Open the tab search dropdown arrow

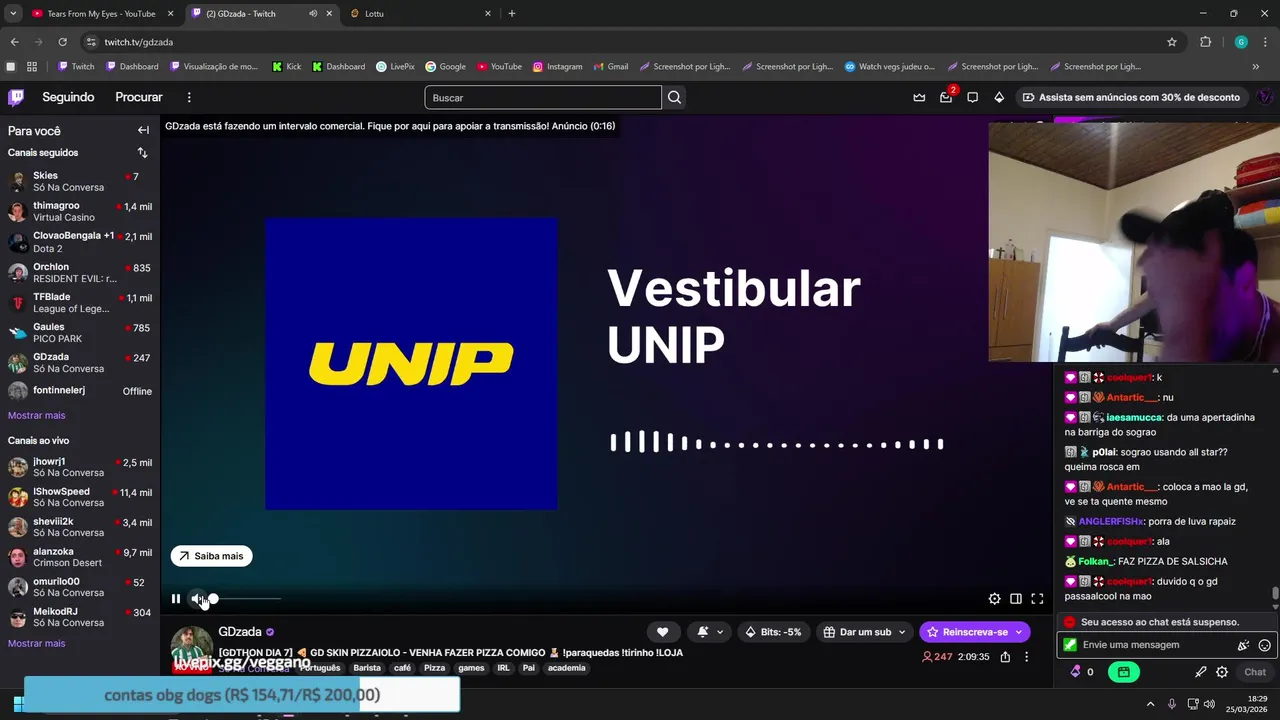[13, 14]
